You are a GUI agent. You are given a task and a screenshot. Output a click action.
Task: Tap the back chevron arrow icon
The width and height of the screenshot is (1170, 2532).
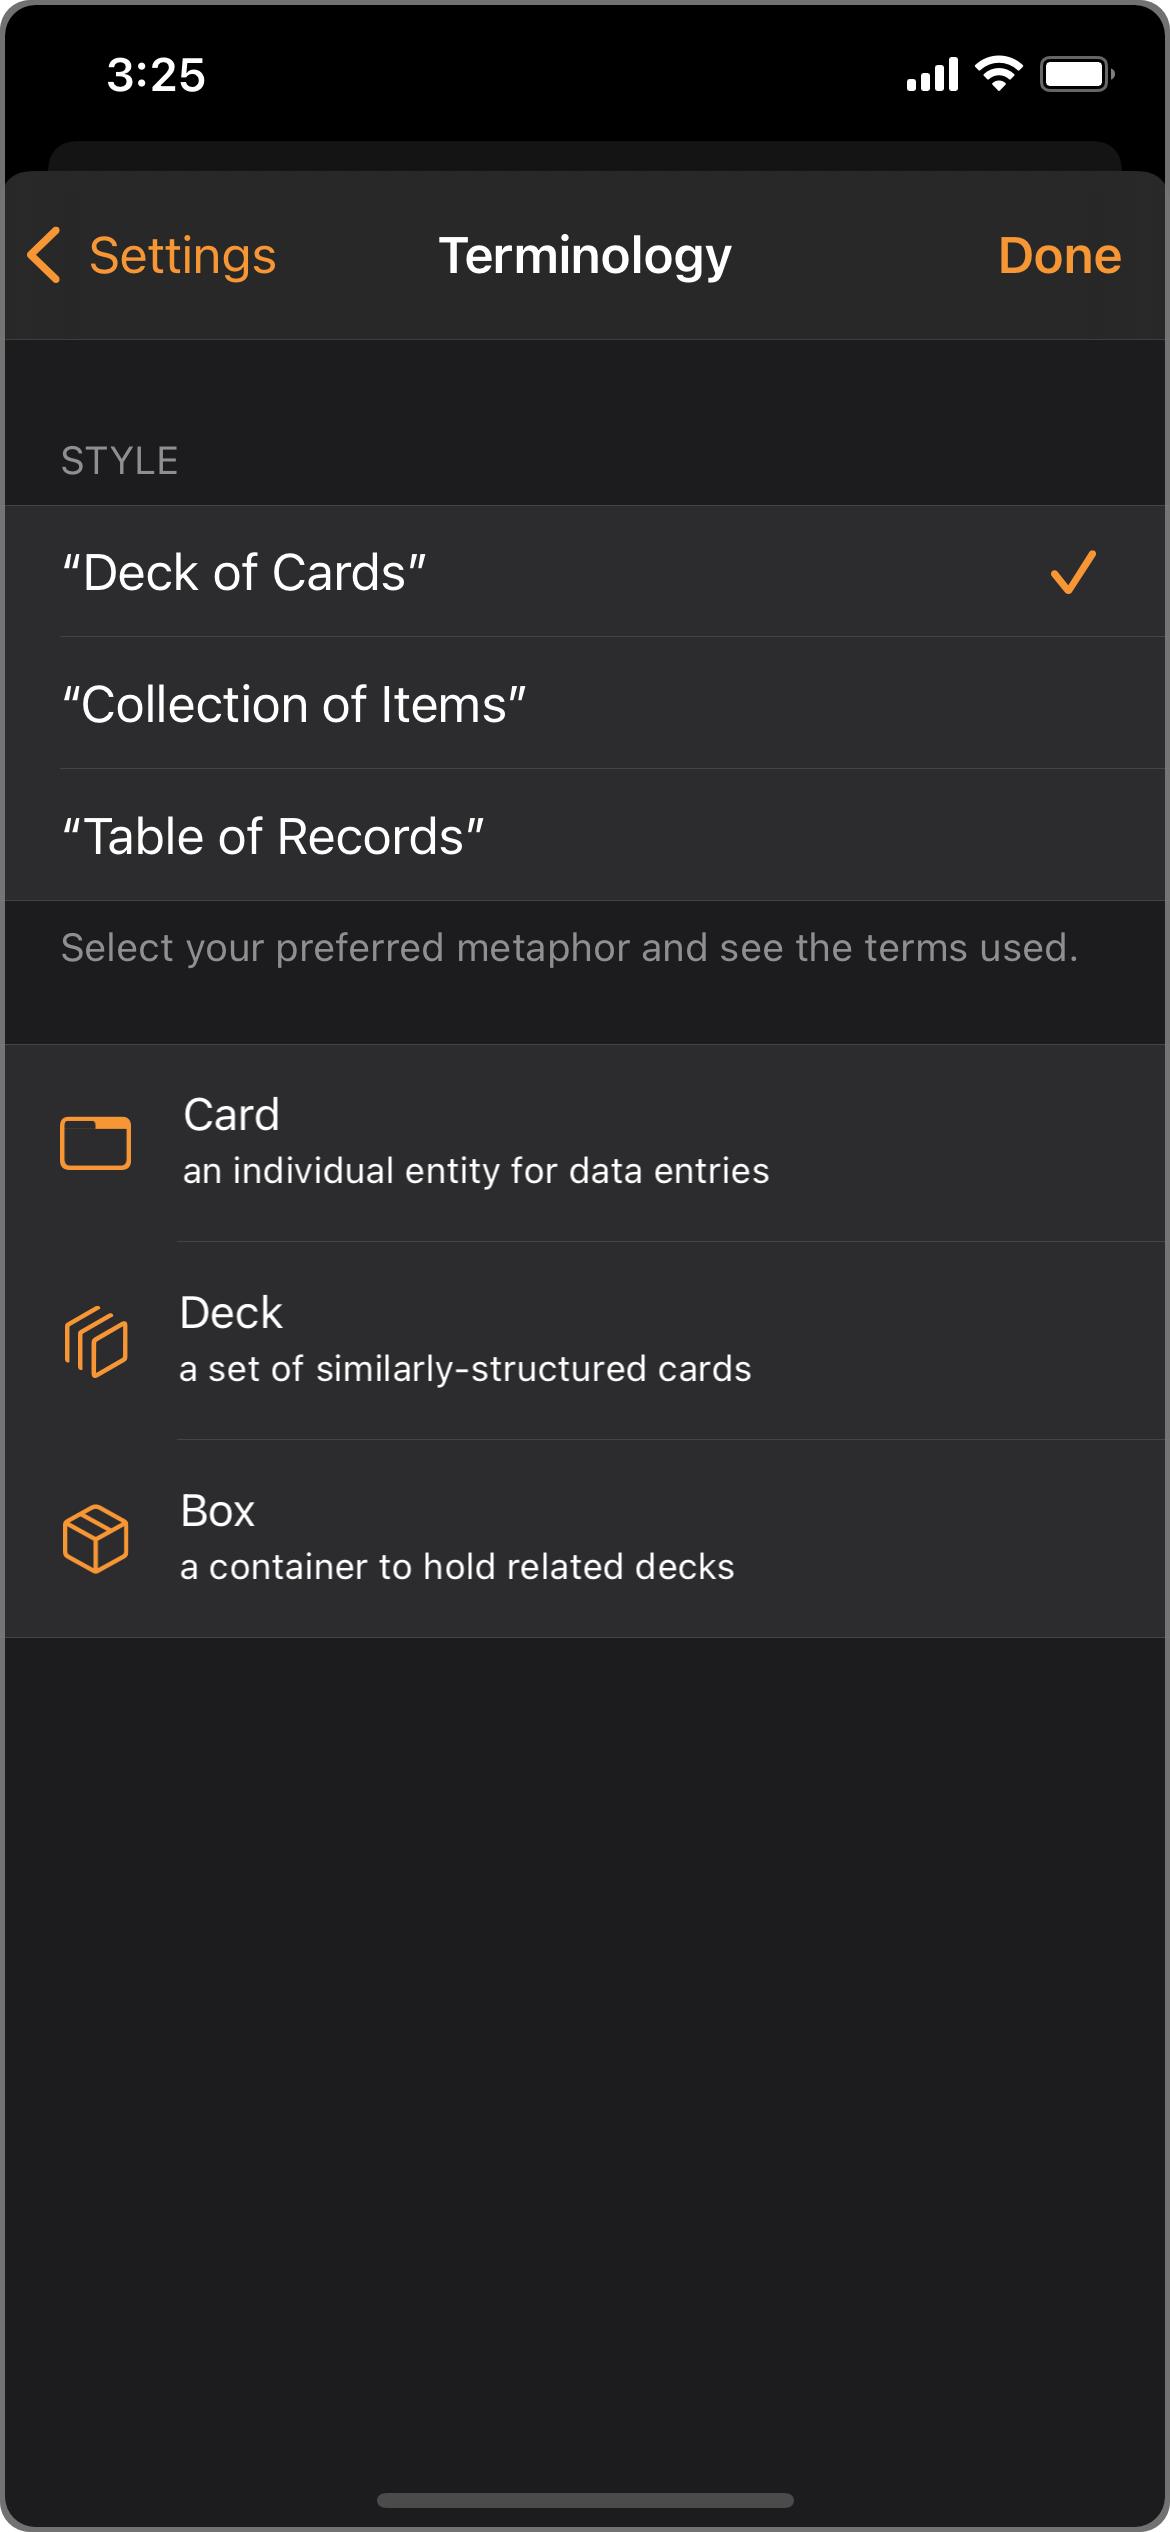click(x=44, y=255)
